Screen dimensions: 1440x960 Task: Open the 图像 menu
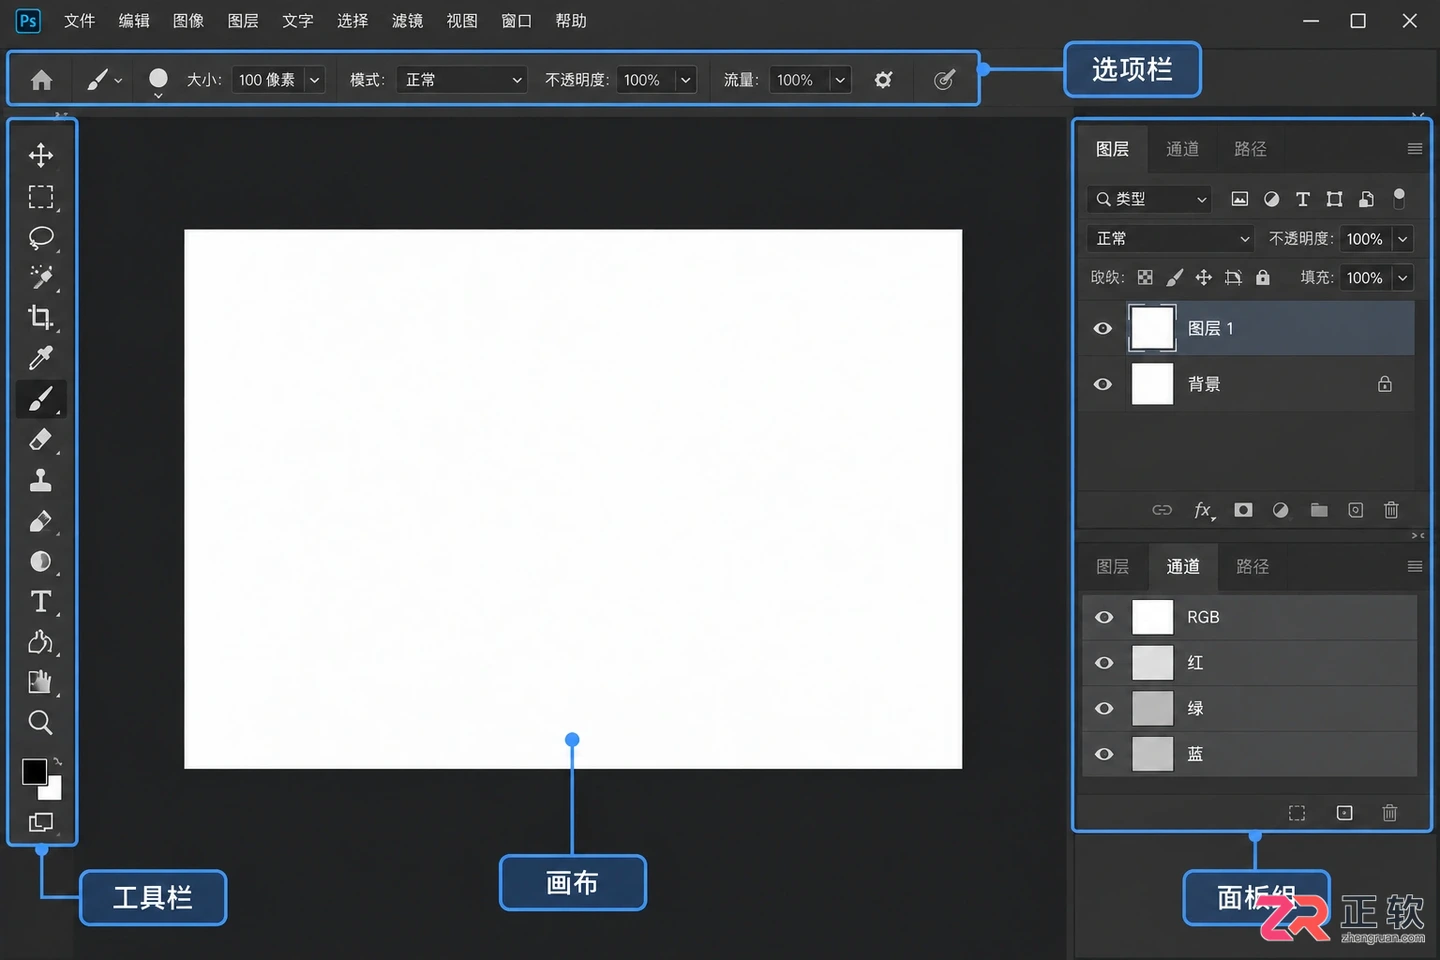pos(188,21)
